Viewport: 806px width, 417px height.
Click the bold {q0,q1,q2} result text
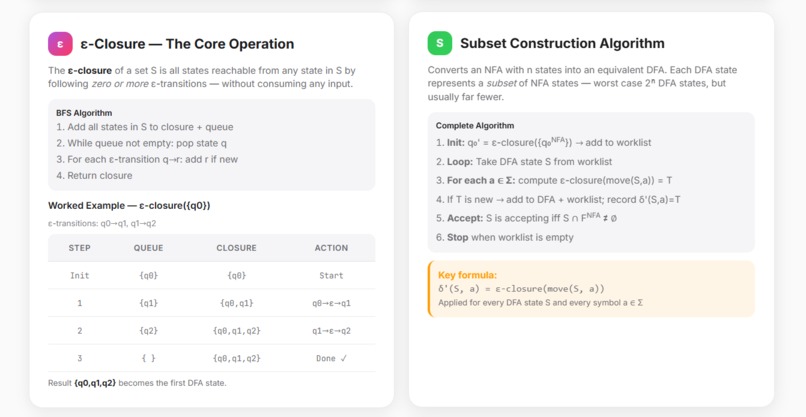coord(95,383)
